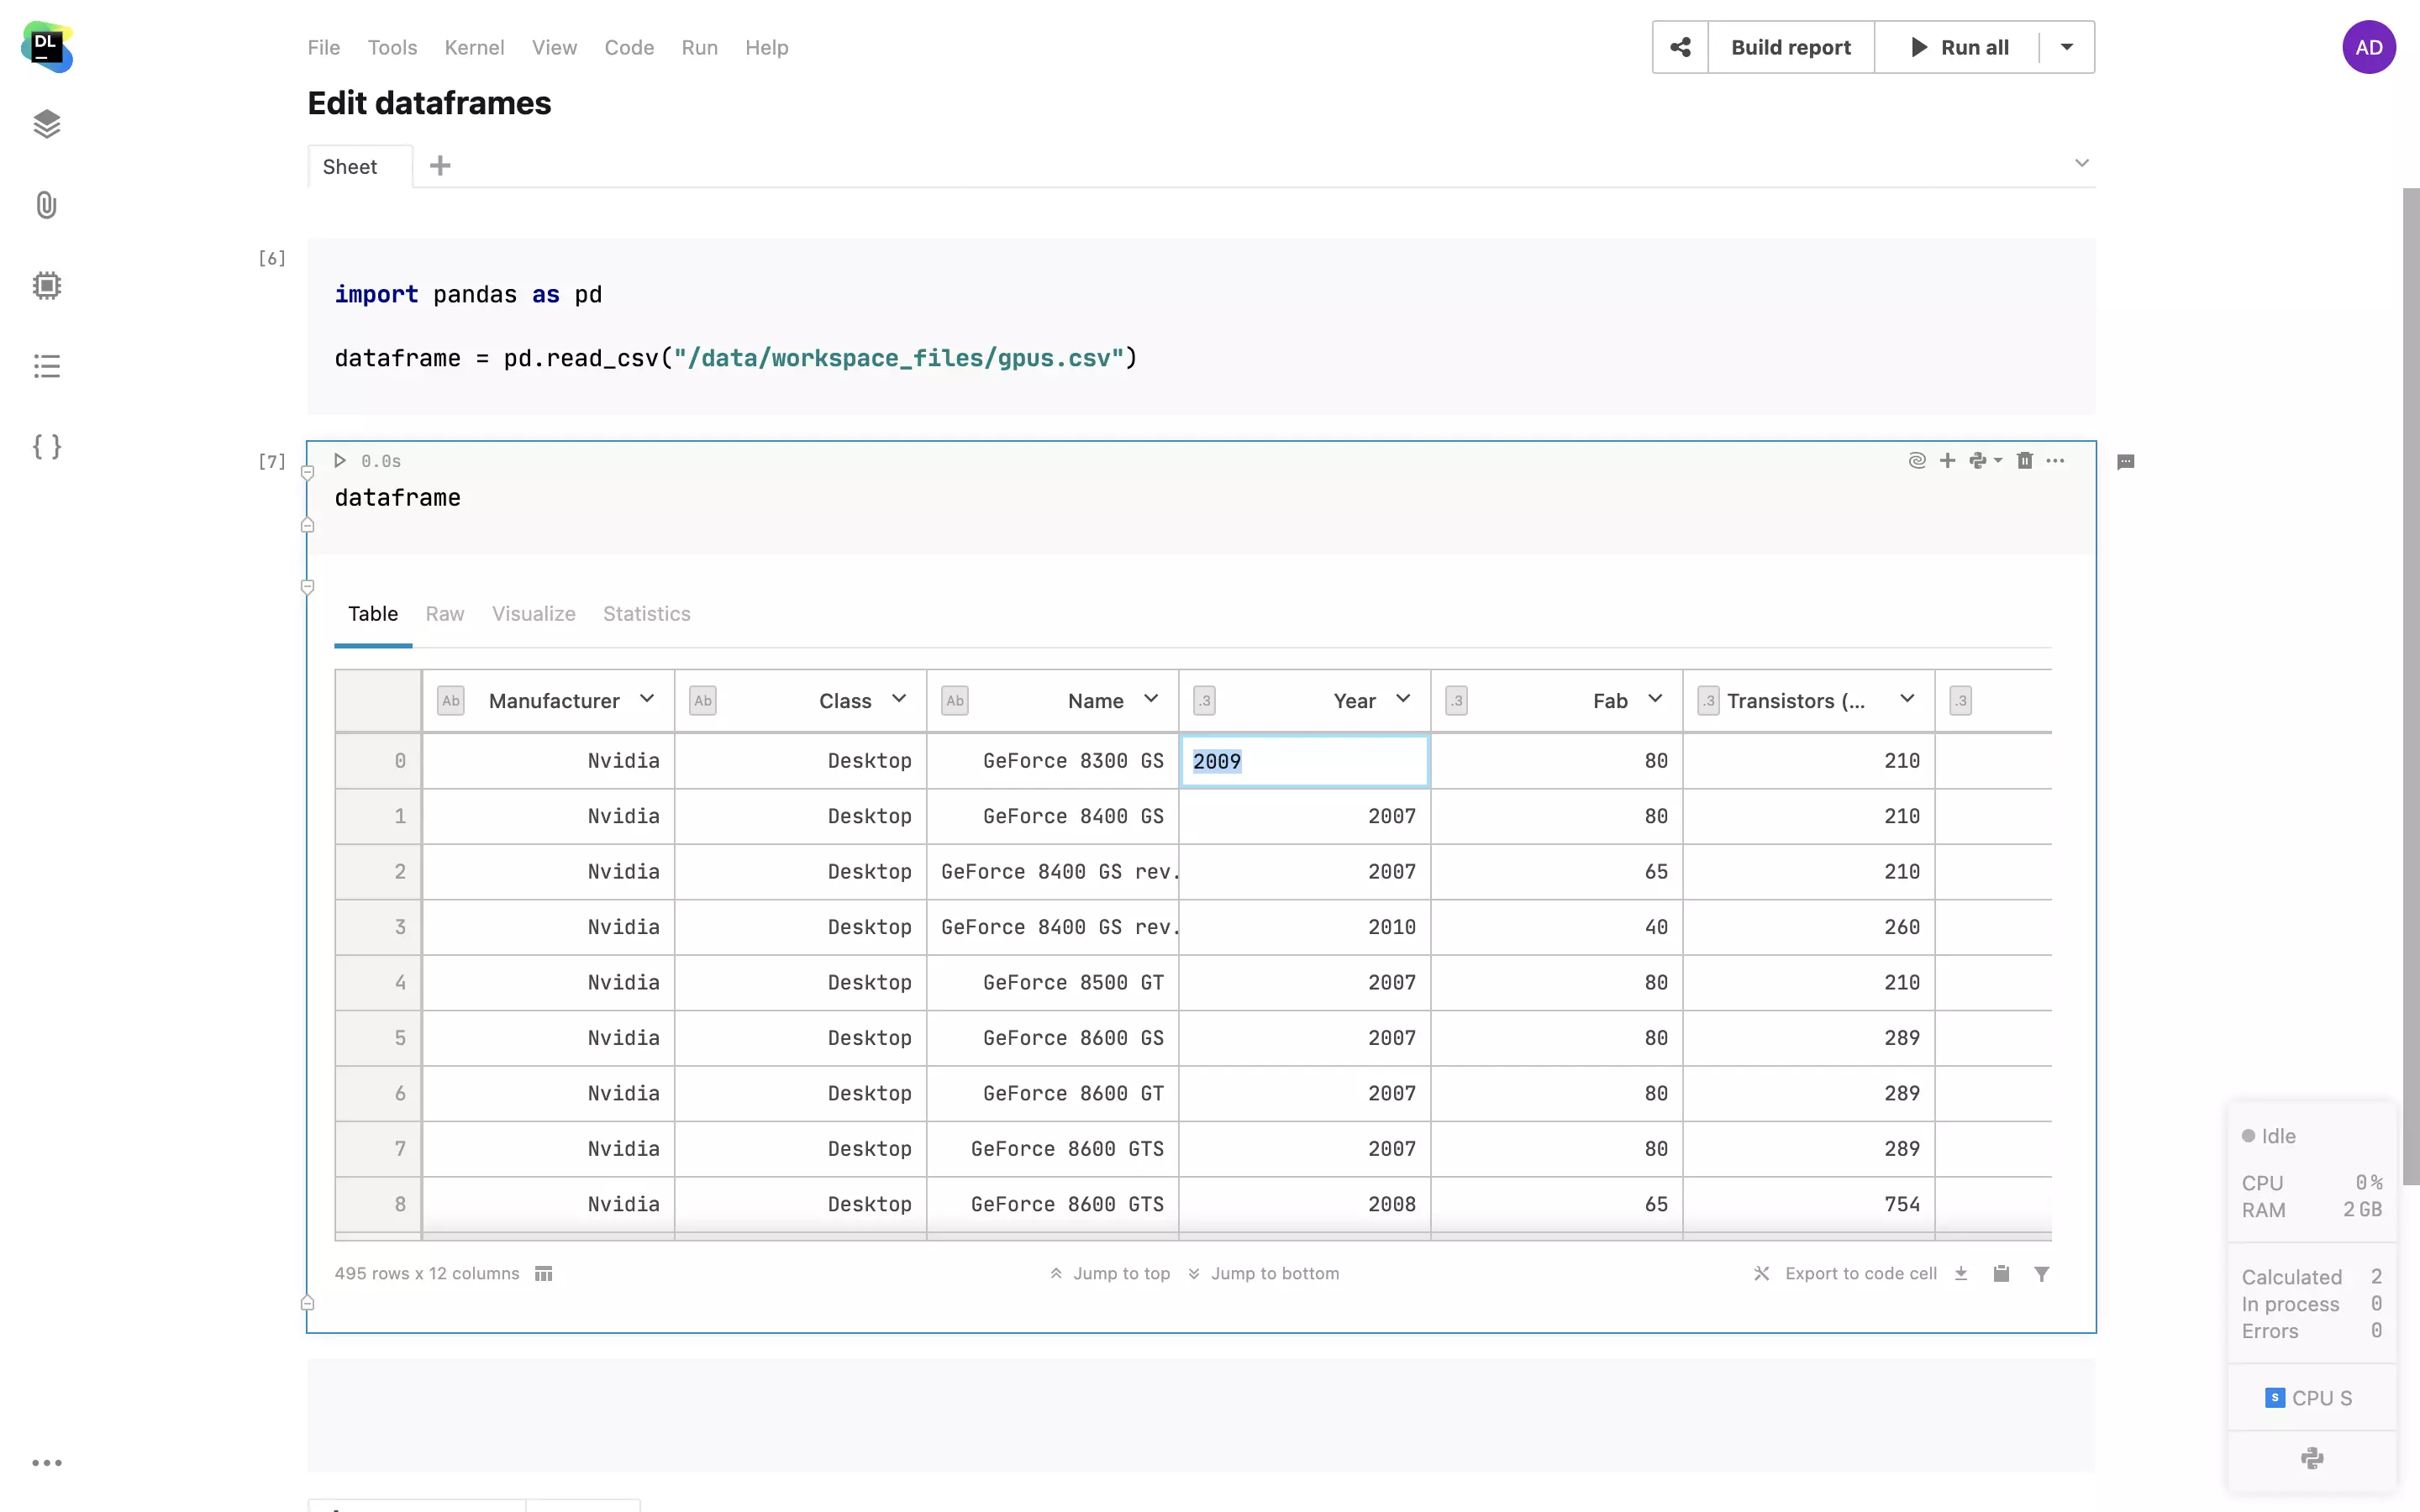Open the comment bubble next to the cell

2126,462
